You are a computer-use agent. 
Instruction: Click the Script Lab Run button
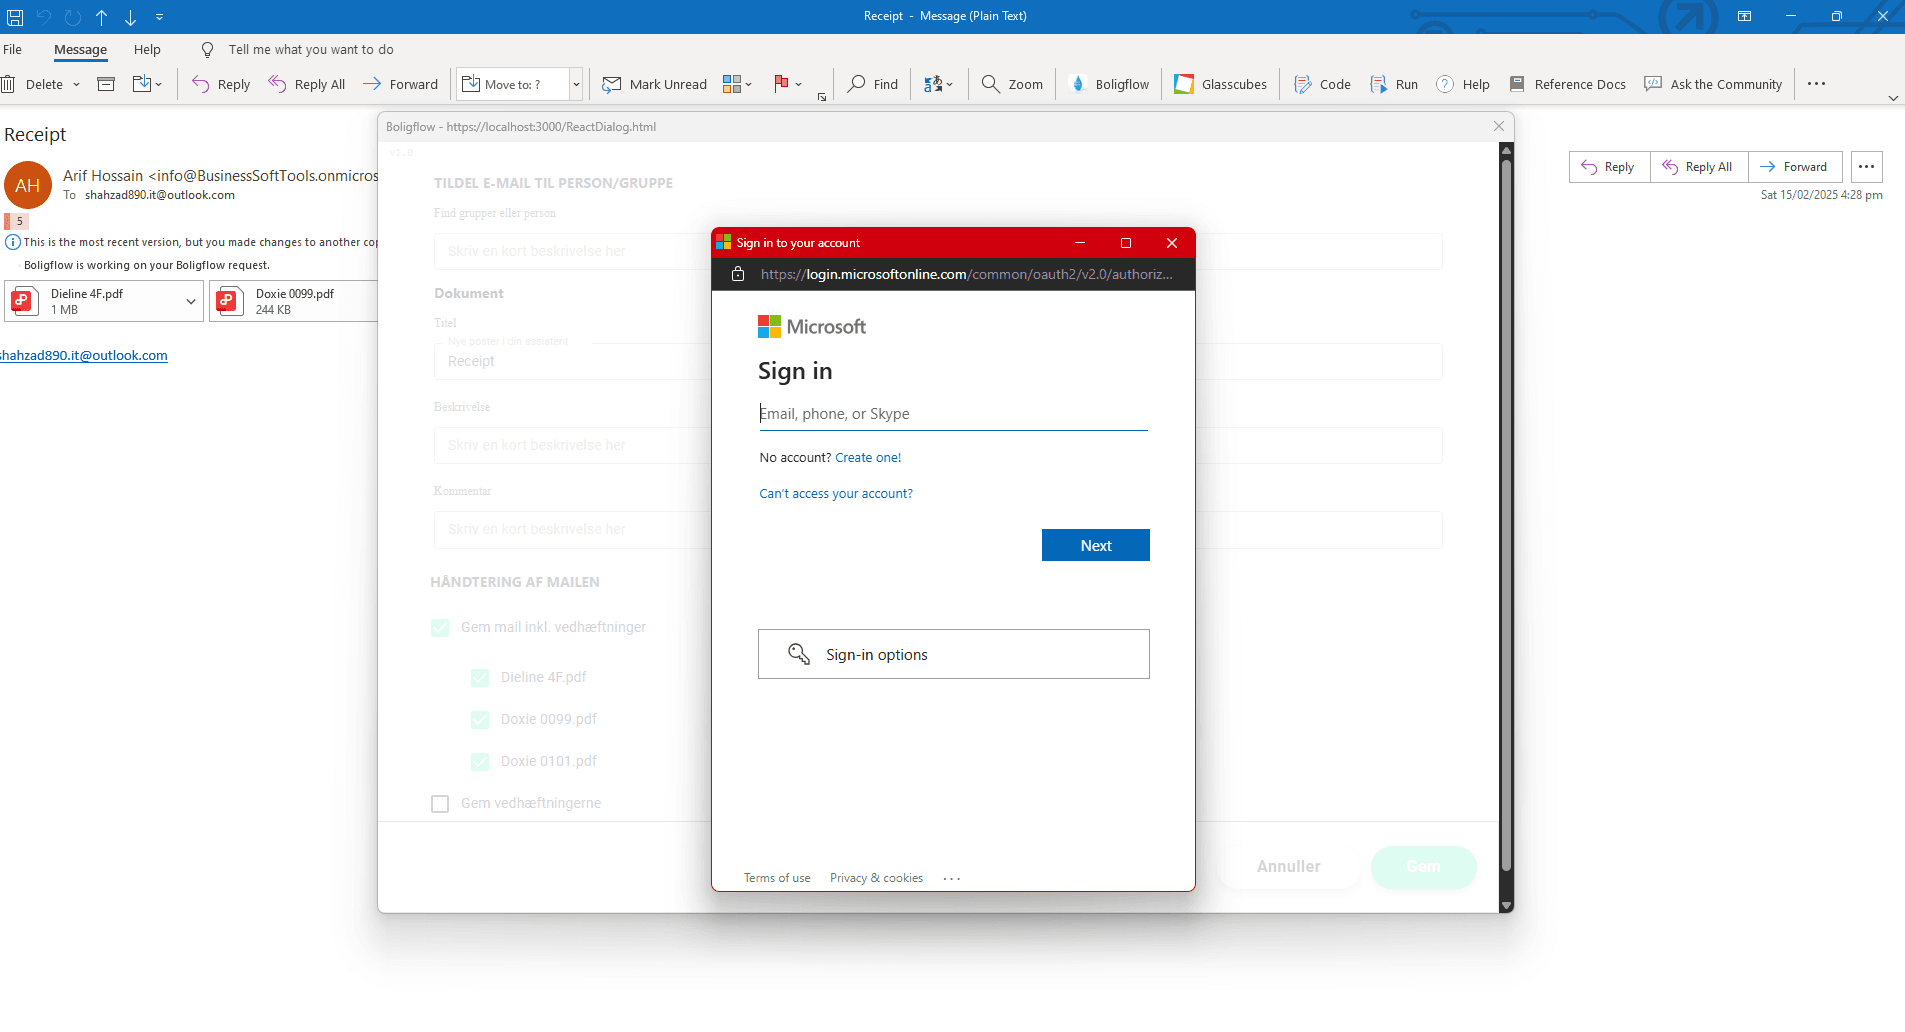click(x=1394, y=84)
